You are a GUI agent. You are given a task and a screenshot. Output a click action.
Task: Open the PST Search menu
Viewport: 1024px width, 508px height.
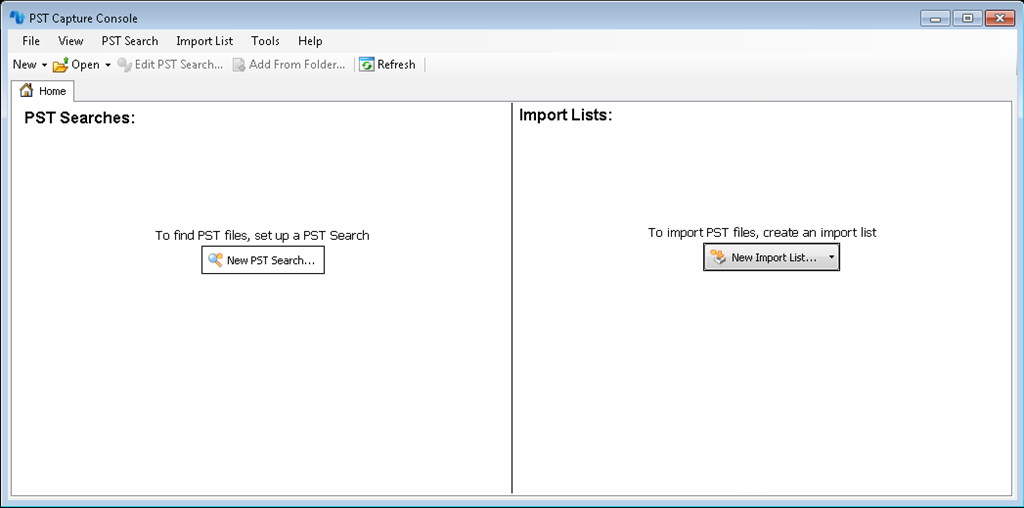click(129, 40)
